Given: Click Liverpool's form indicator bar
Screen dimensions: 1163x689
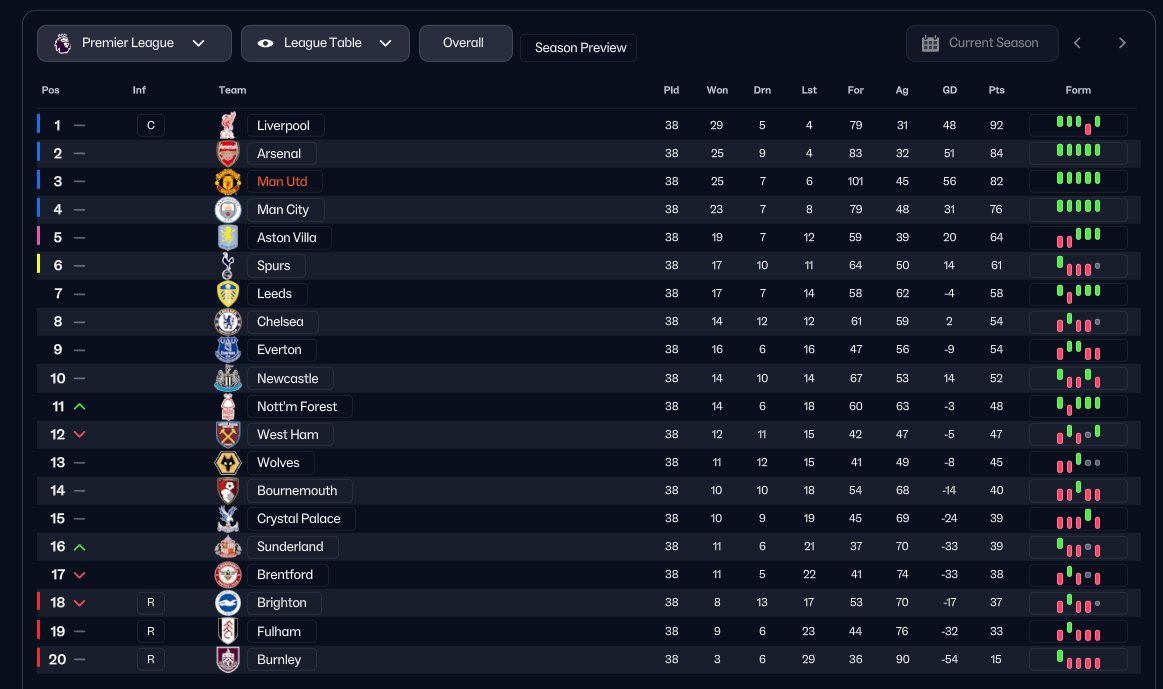Looking at the screenshot, I should coord(1078,125).
